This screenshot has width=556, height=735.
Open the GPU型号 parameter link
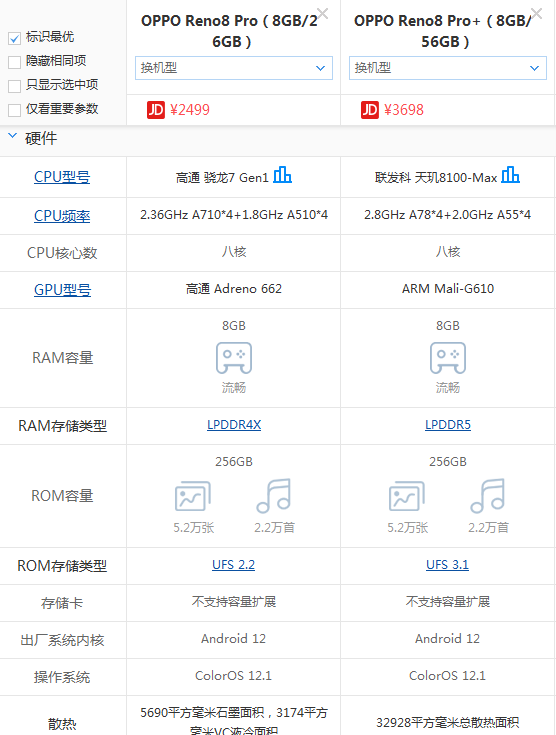[x=62, y=290]
